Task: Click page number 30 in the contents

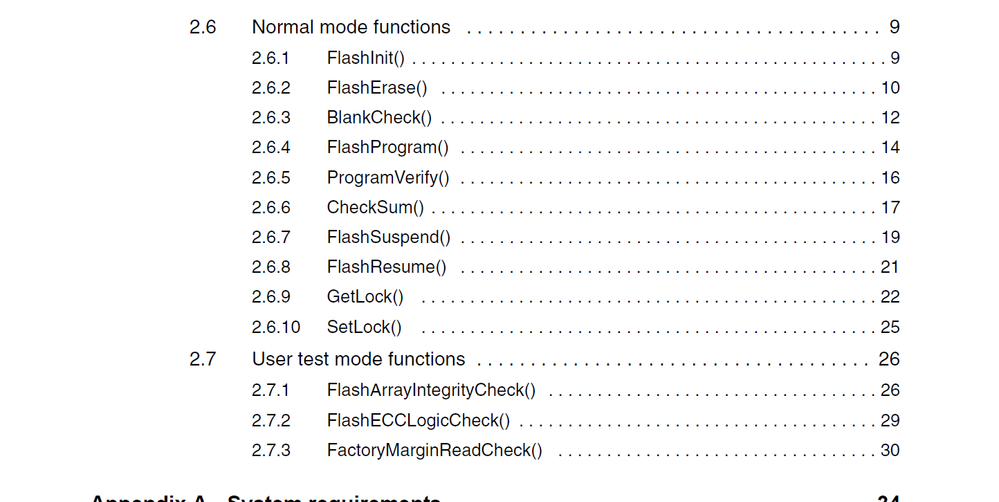Action: pos(890,450)
